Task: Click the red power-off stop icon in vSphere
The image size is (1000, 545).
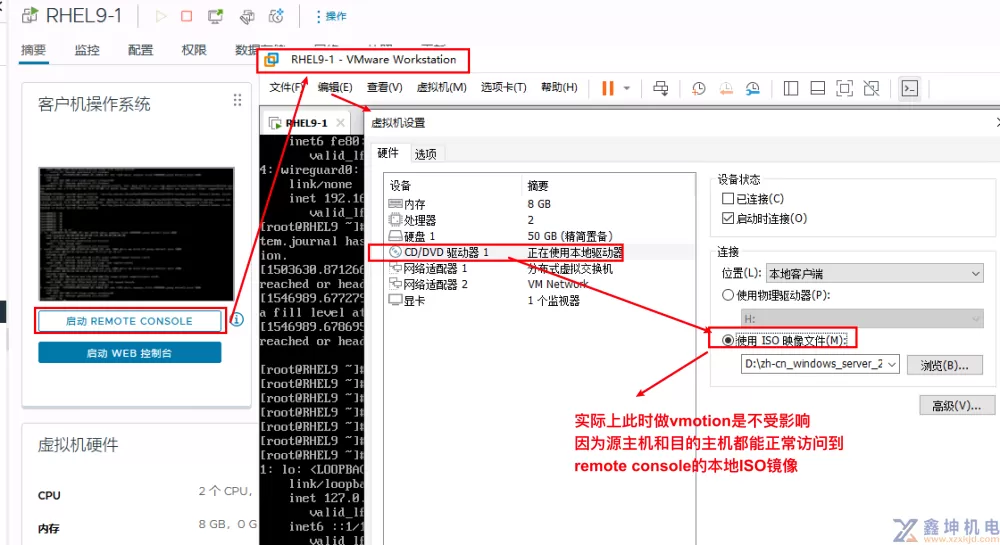Action: pyautogui.click(x=186, y=16)
